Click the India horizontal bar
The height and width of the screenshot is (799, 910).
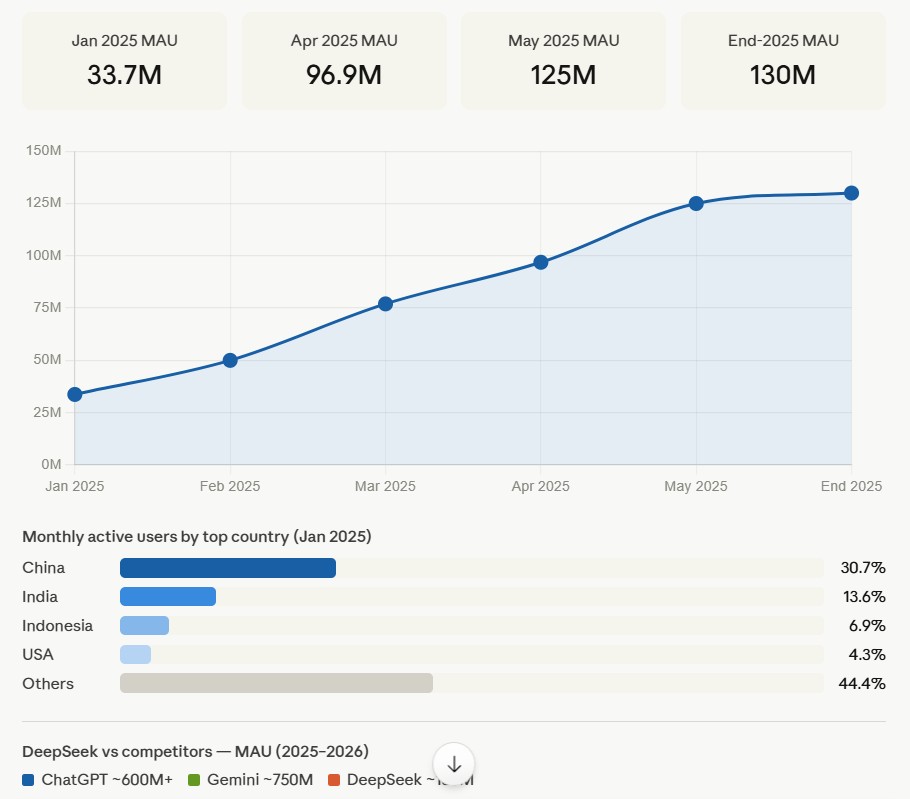[x=167, y=596]
